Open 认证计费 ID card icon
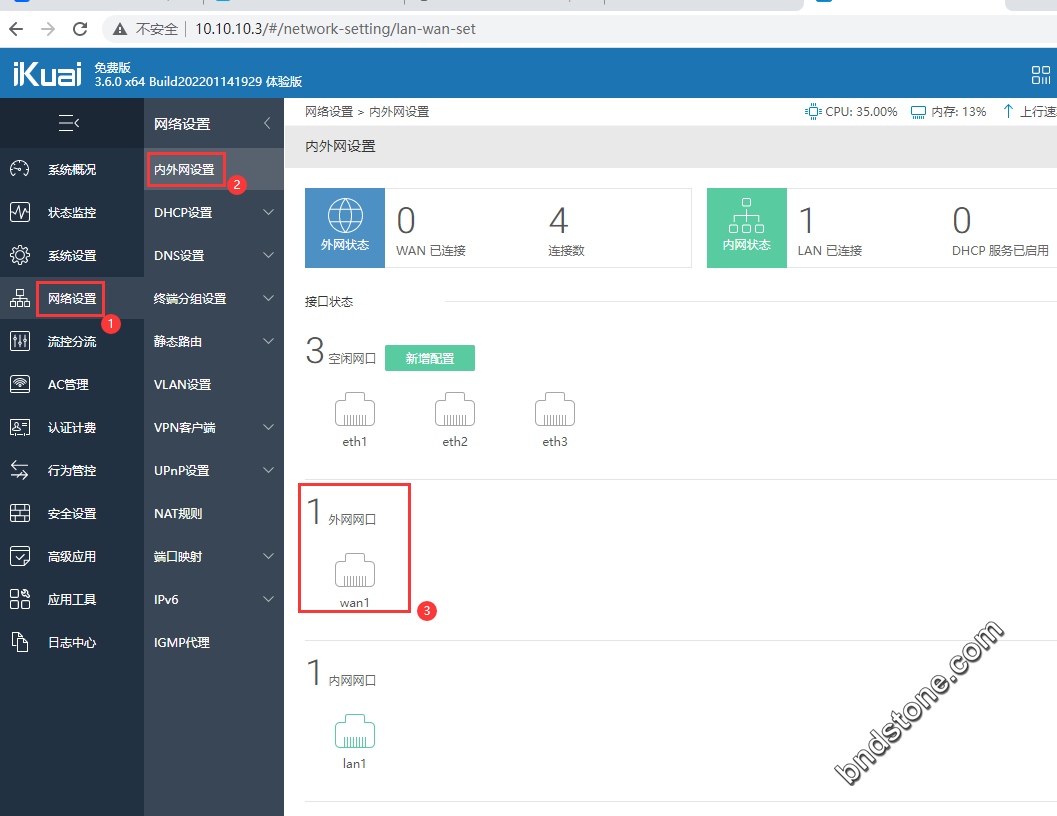The height and width of the screenshot is (816, 1057). pos(20,427)
